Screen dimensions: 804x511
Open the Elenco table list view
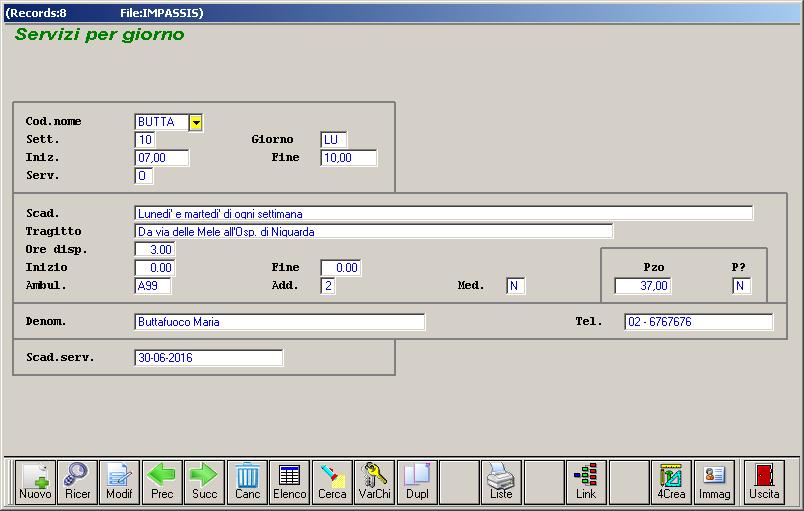289,482
